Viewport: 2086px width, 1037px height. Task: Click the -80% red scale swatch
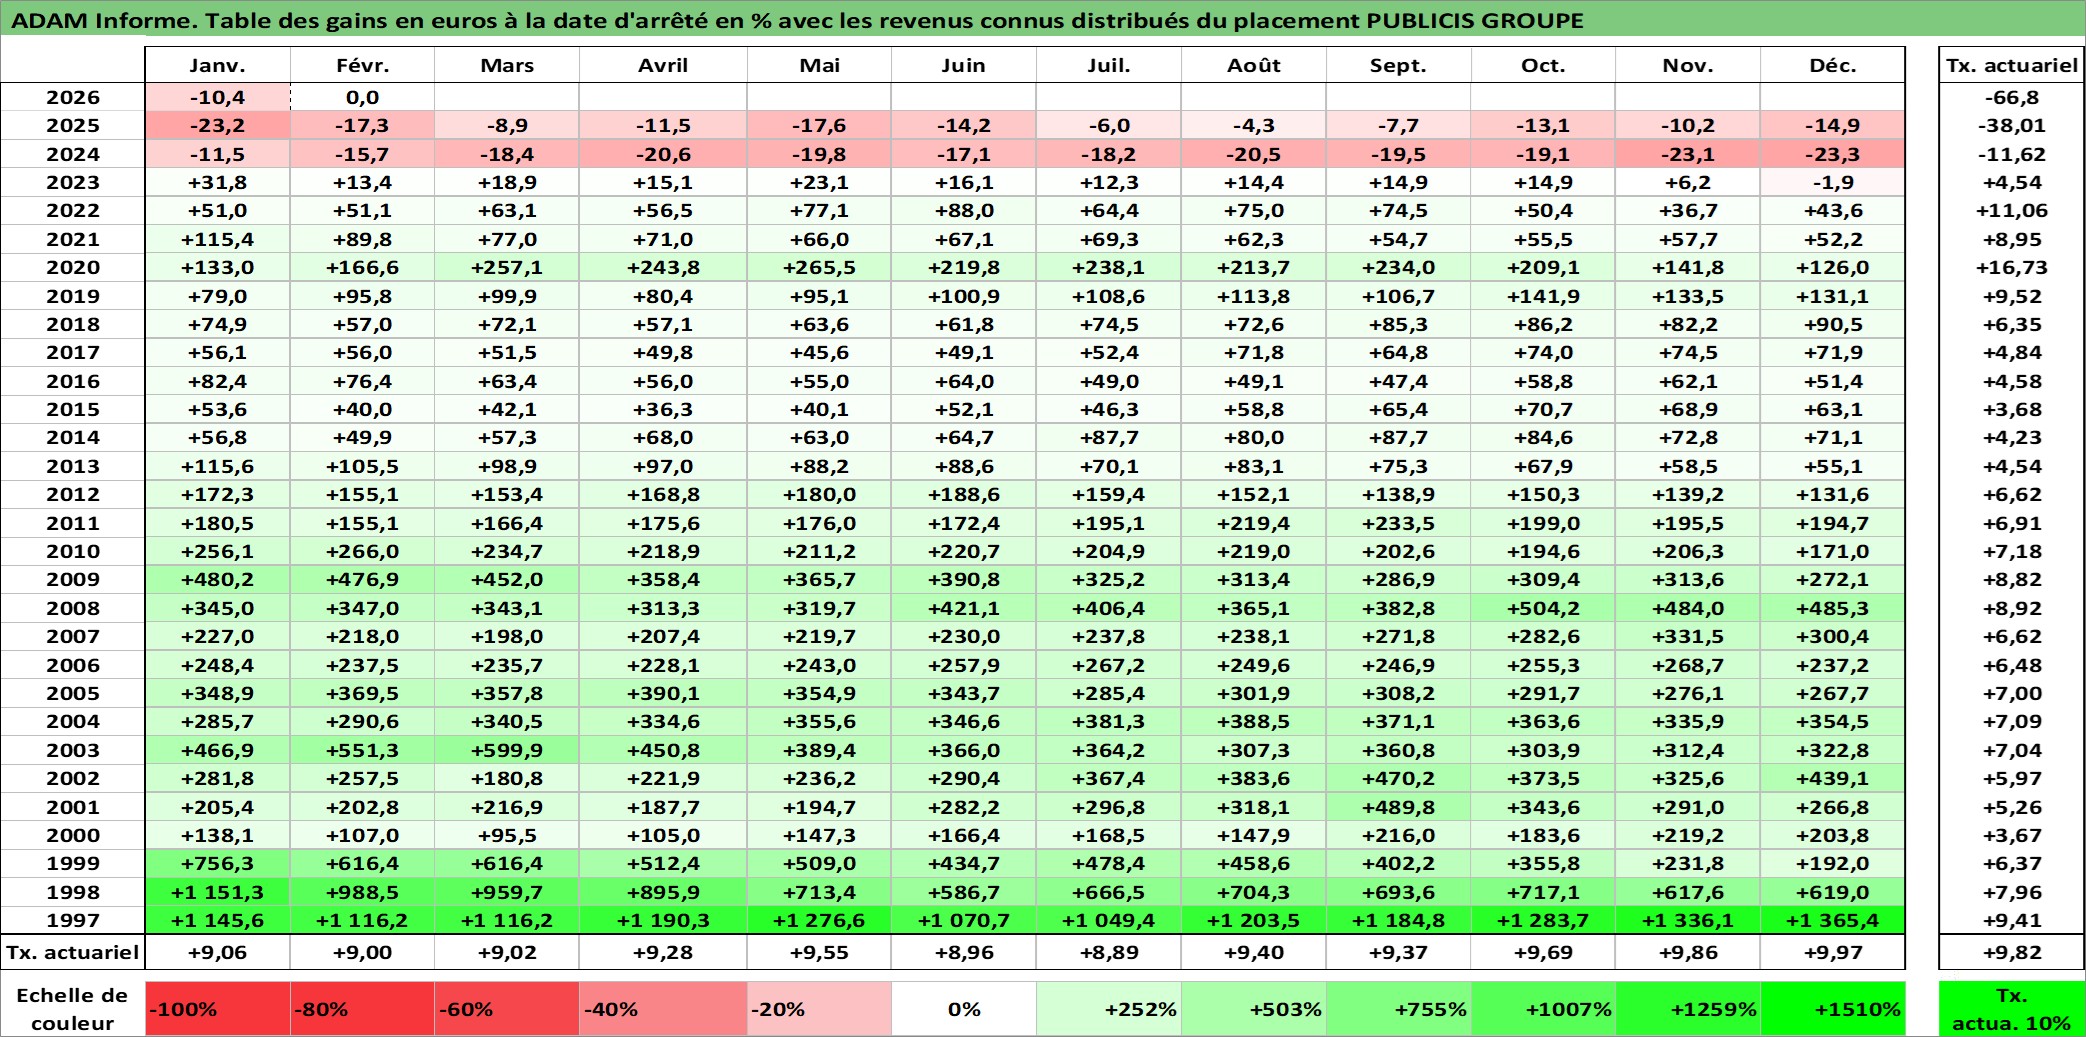point(363,1009)
